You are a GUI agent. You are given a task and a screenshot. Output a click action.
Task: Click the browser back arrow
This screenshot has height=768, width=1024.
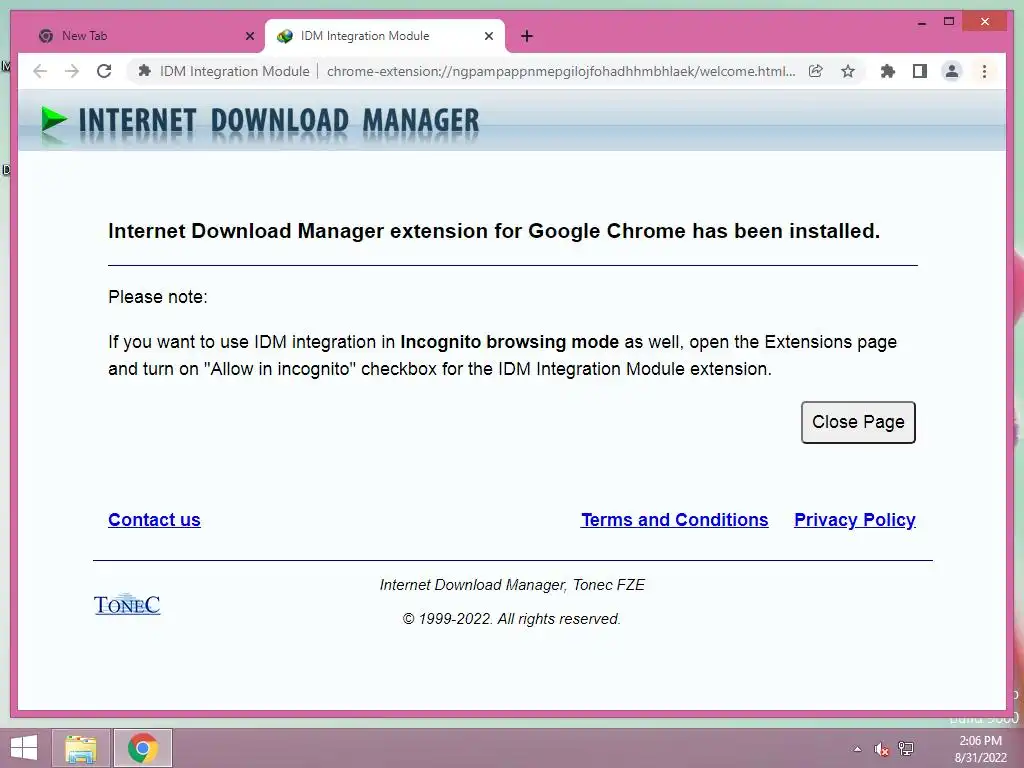tap(40, 71)
